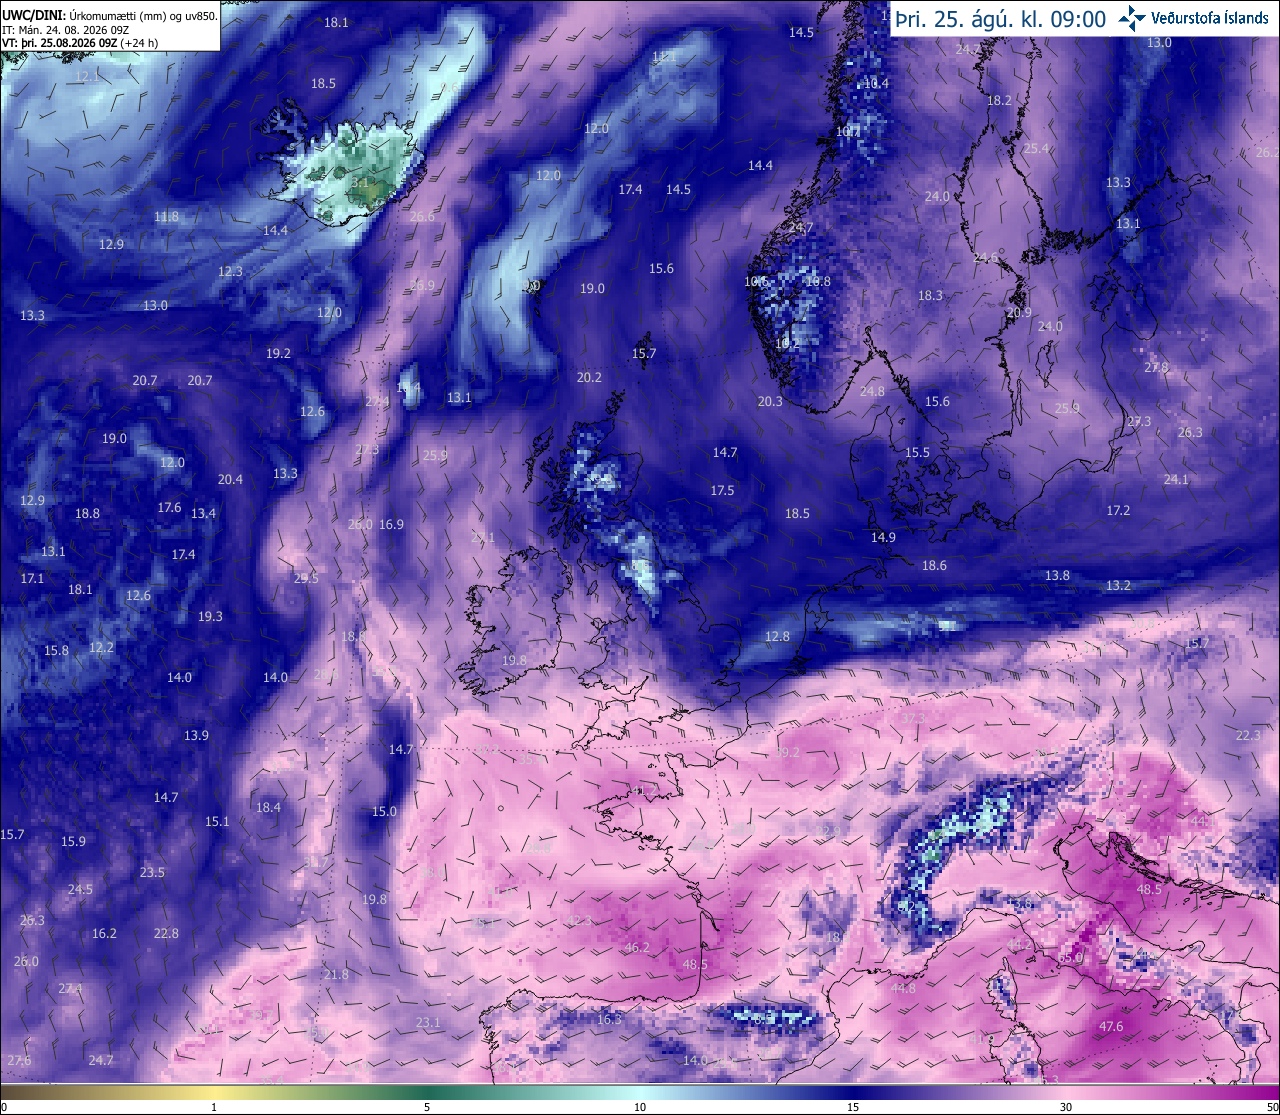Viewport: 1280px width, 1115px height.
Task: Click the 10 mark on the legend bar
Action: (640, 1107)
